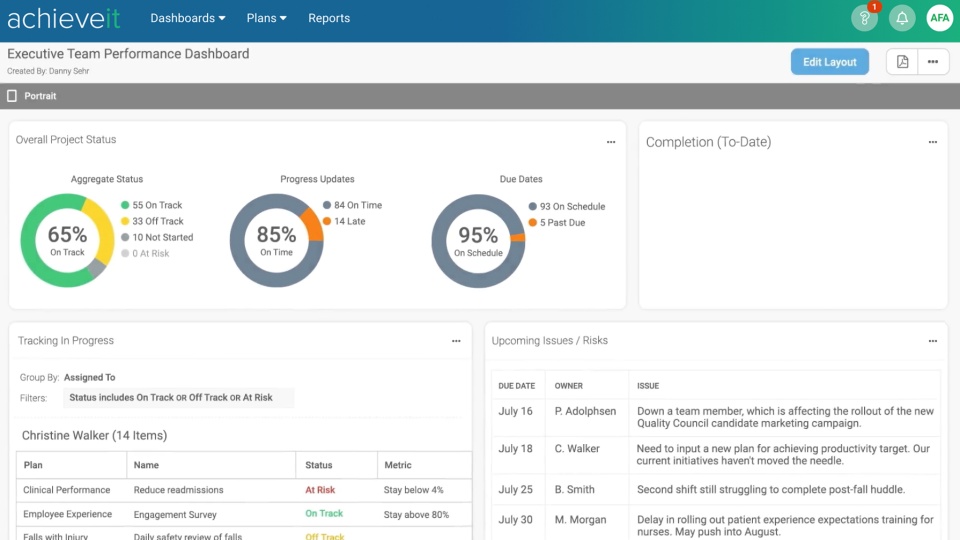This screenshot has height=540, width=960.
Task: Export dashboard using the PDF icon
Action: click(x=902, y=62)
